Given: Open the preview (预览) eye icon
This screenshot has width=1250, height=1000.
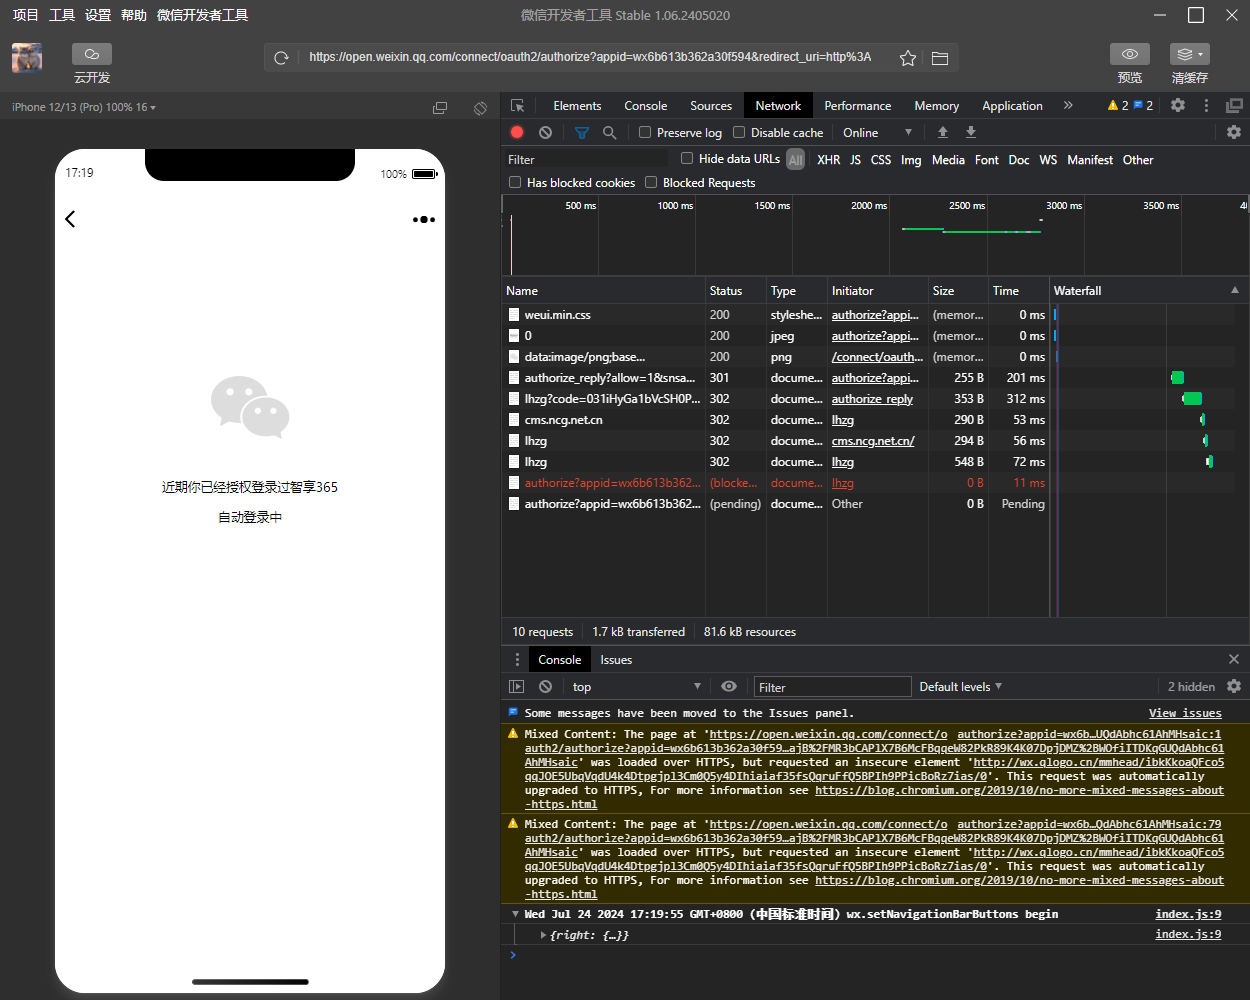Looking at the screenshot, I should (1130, 54).
